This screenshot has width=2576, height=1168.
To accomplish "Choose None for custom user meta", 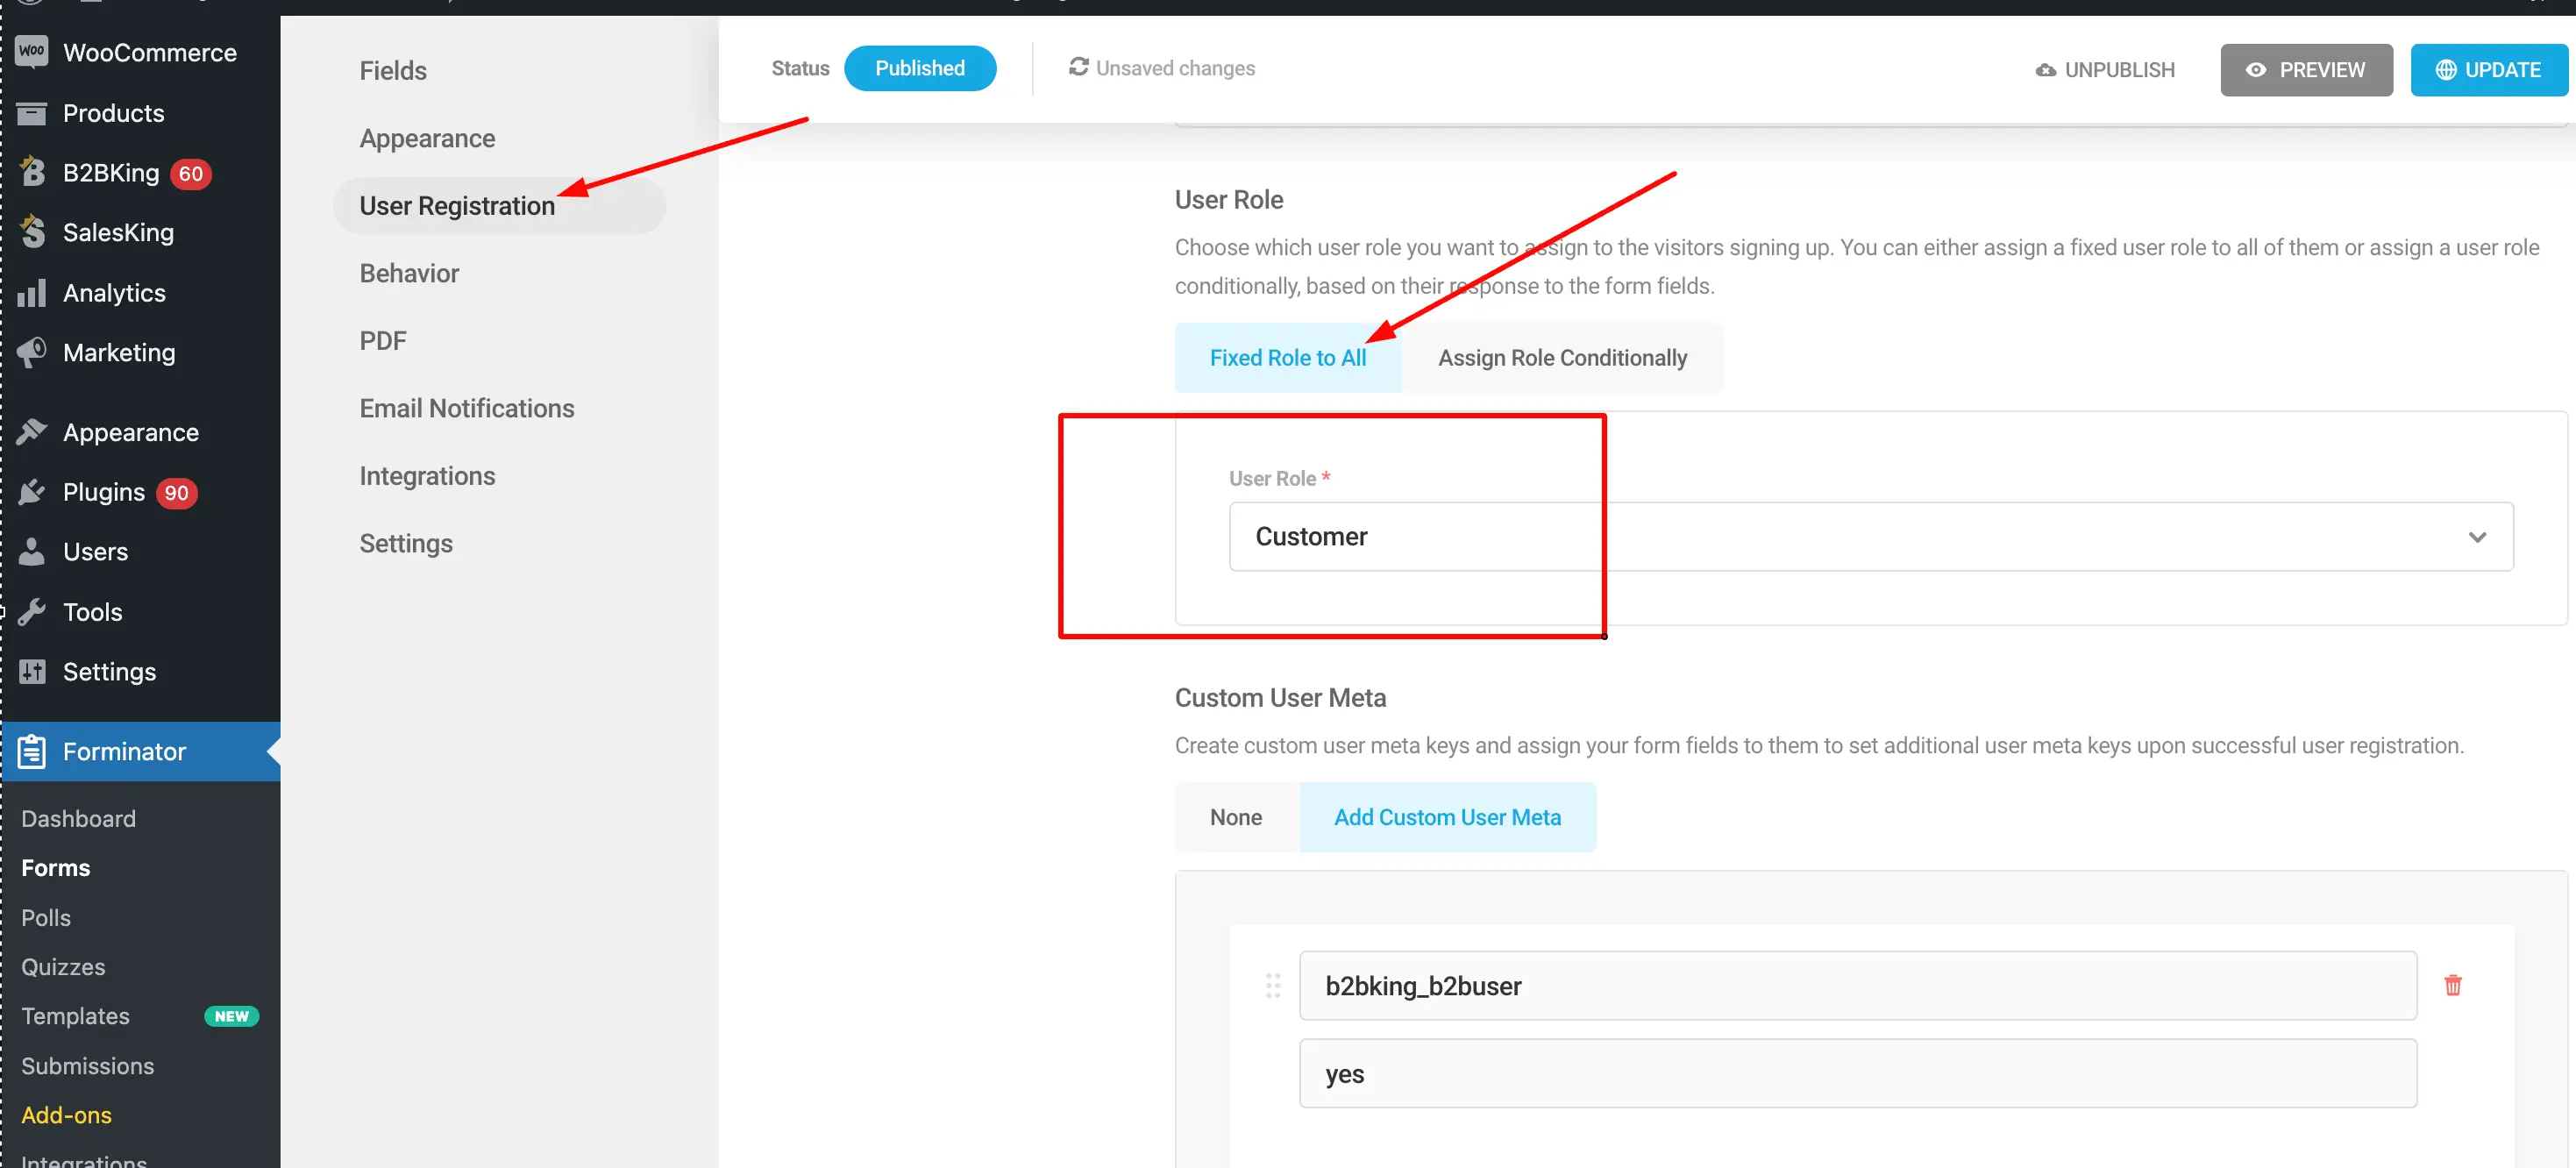I will (x=1235, y=817).
